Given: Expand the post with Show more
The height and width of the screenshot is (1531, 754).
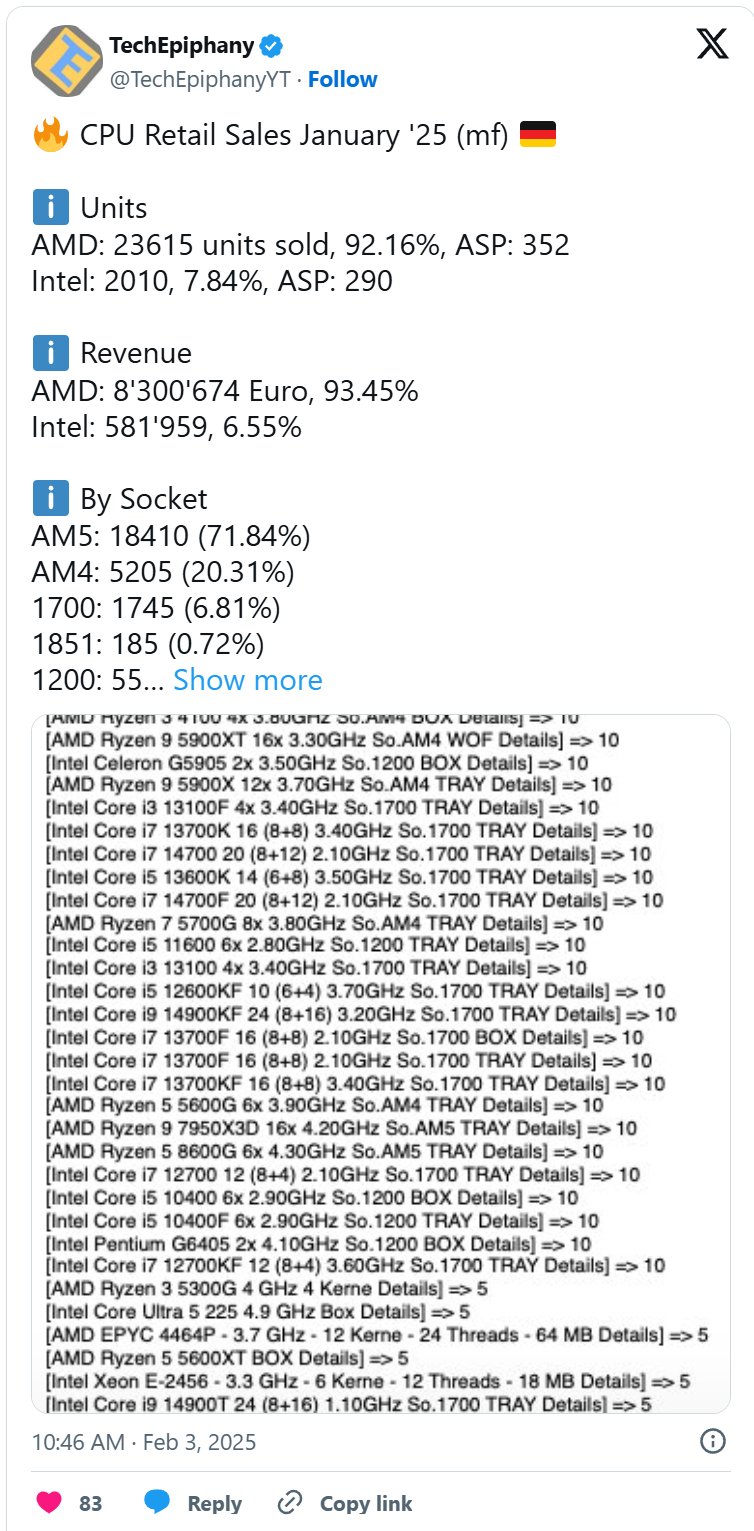Looking at the screenshot, I should tap(248, 680).
